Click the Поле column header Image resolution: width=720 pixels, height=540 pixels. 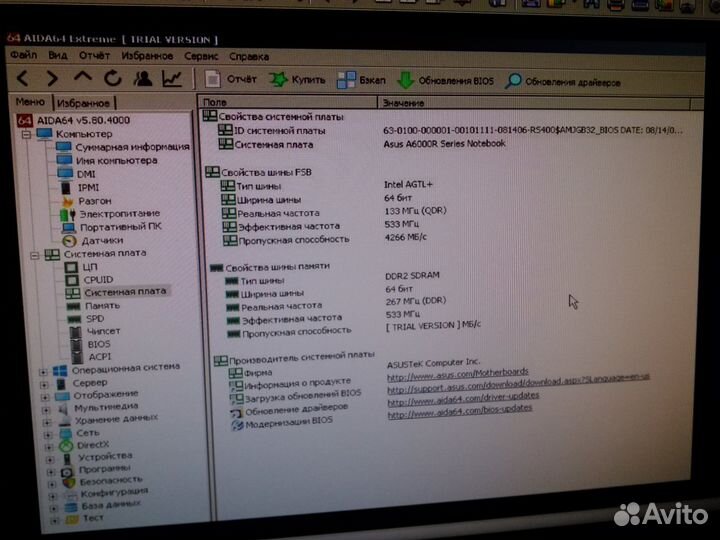288,102
